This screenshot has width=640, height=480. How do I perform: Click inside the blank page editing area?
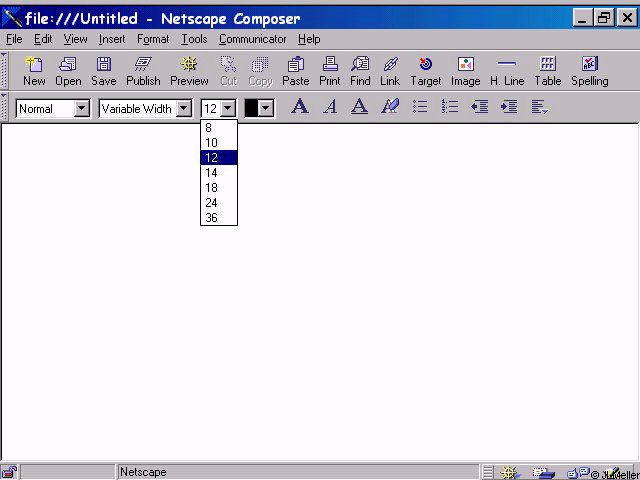tap(320, 292)
